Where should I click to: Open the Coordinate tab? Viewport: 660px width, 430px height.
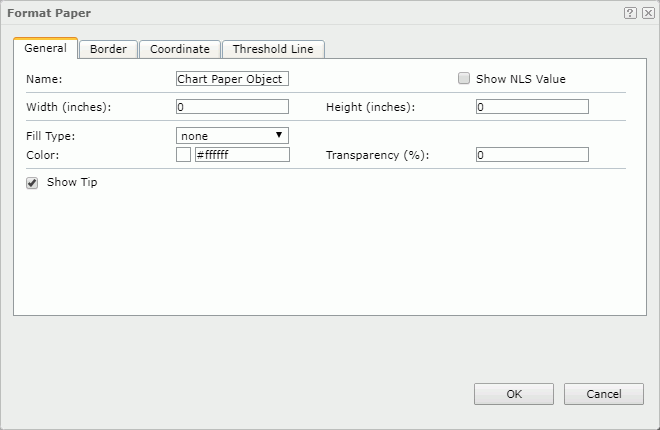click(180, 49)
